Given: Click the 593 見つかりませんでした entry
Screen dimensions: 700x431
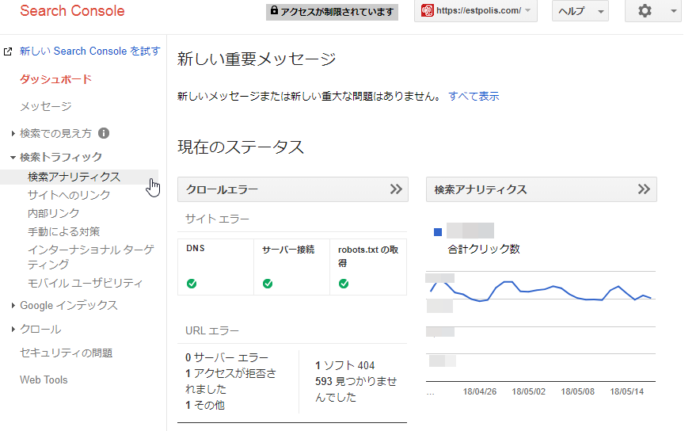Looking at the screenshot, I should [x=356, y=389].
